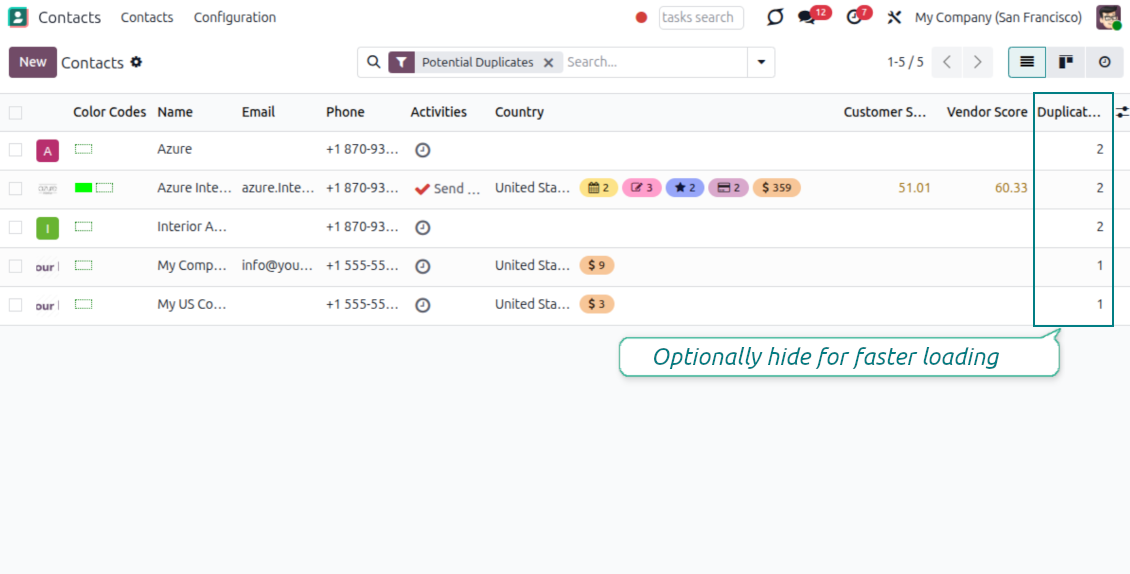The height and width of the screenshot is (574, 1130).
Task: Tick the checkbox for the Azure row
Action: (15, 150)
